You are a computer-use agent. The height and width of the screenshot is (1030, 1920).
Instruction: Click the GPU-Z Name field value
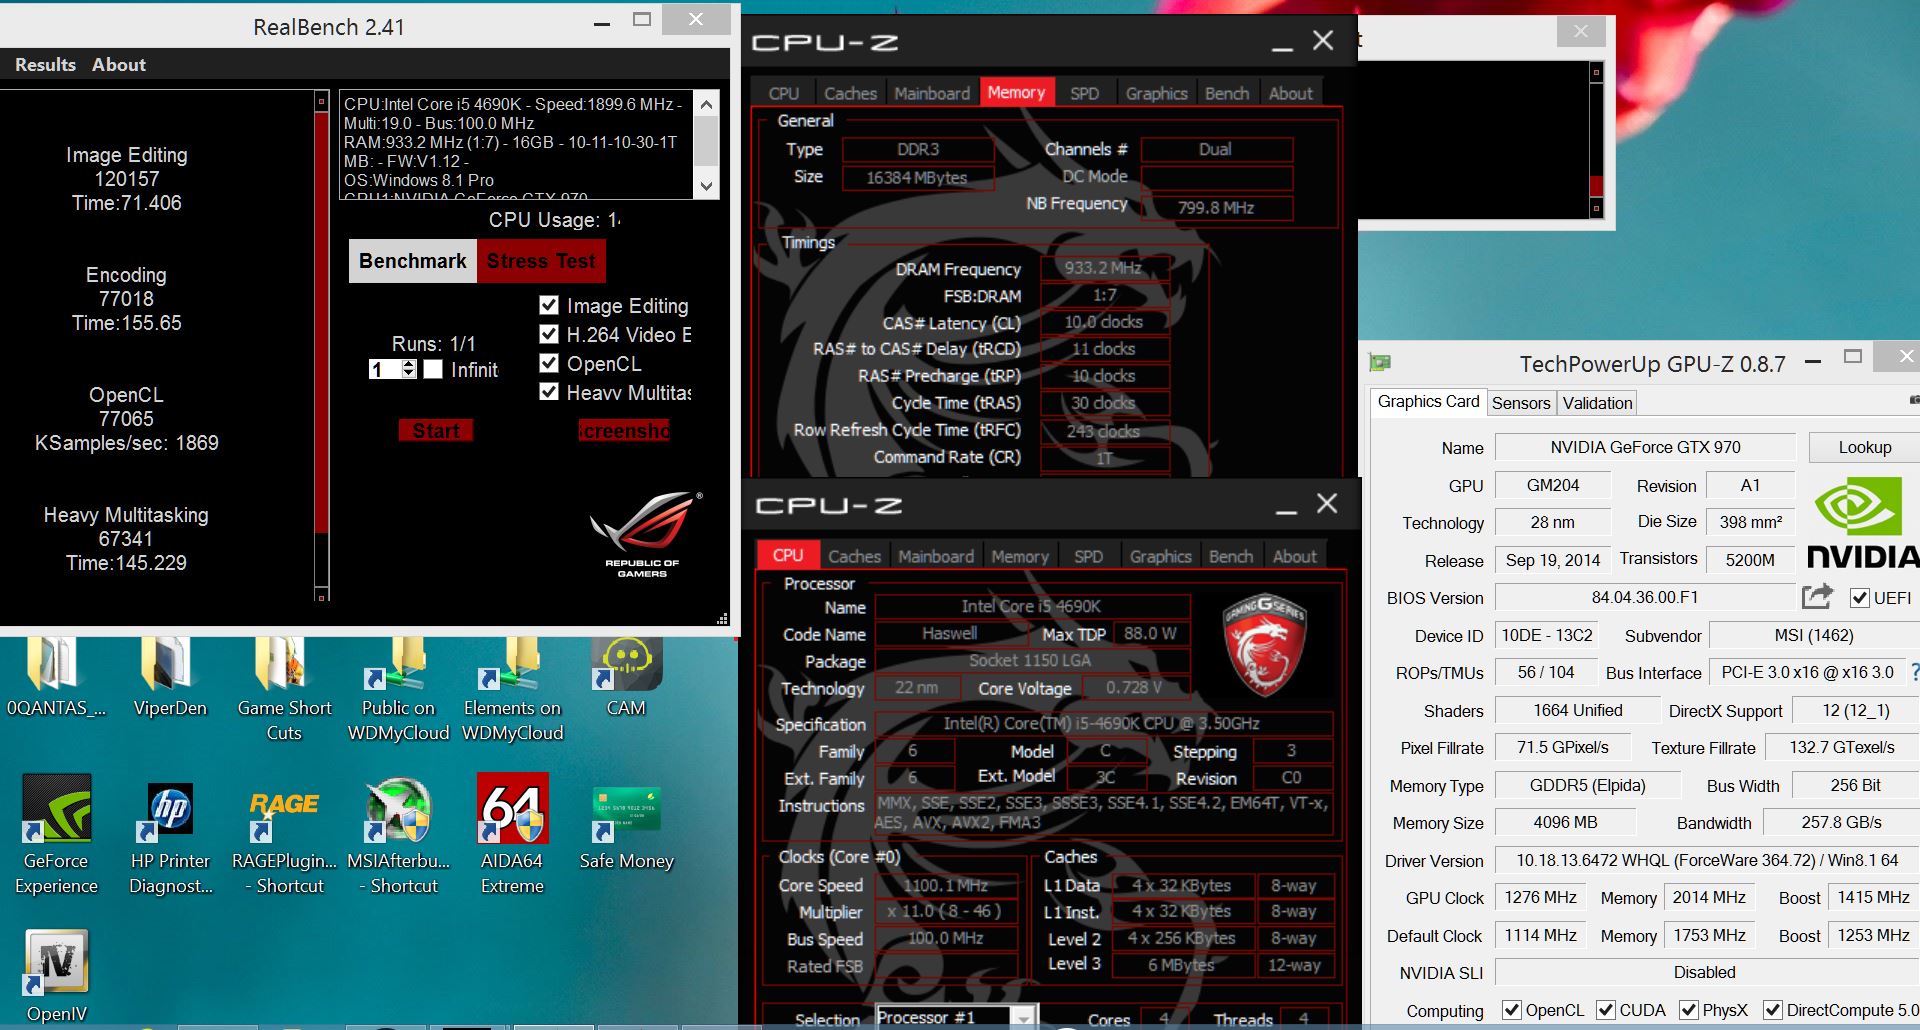pos(1645,447)
